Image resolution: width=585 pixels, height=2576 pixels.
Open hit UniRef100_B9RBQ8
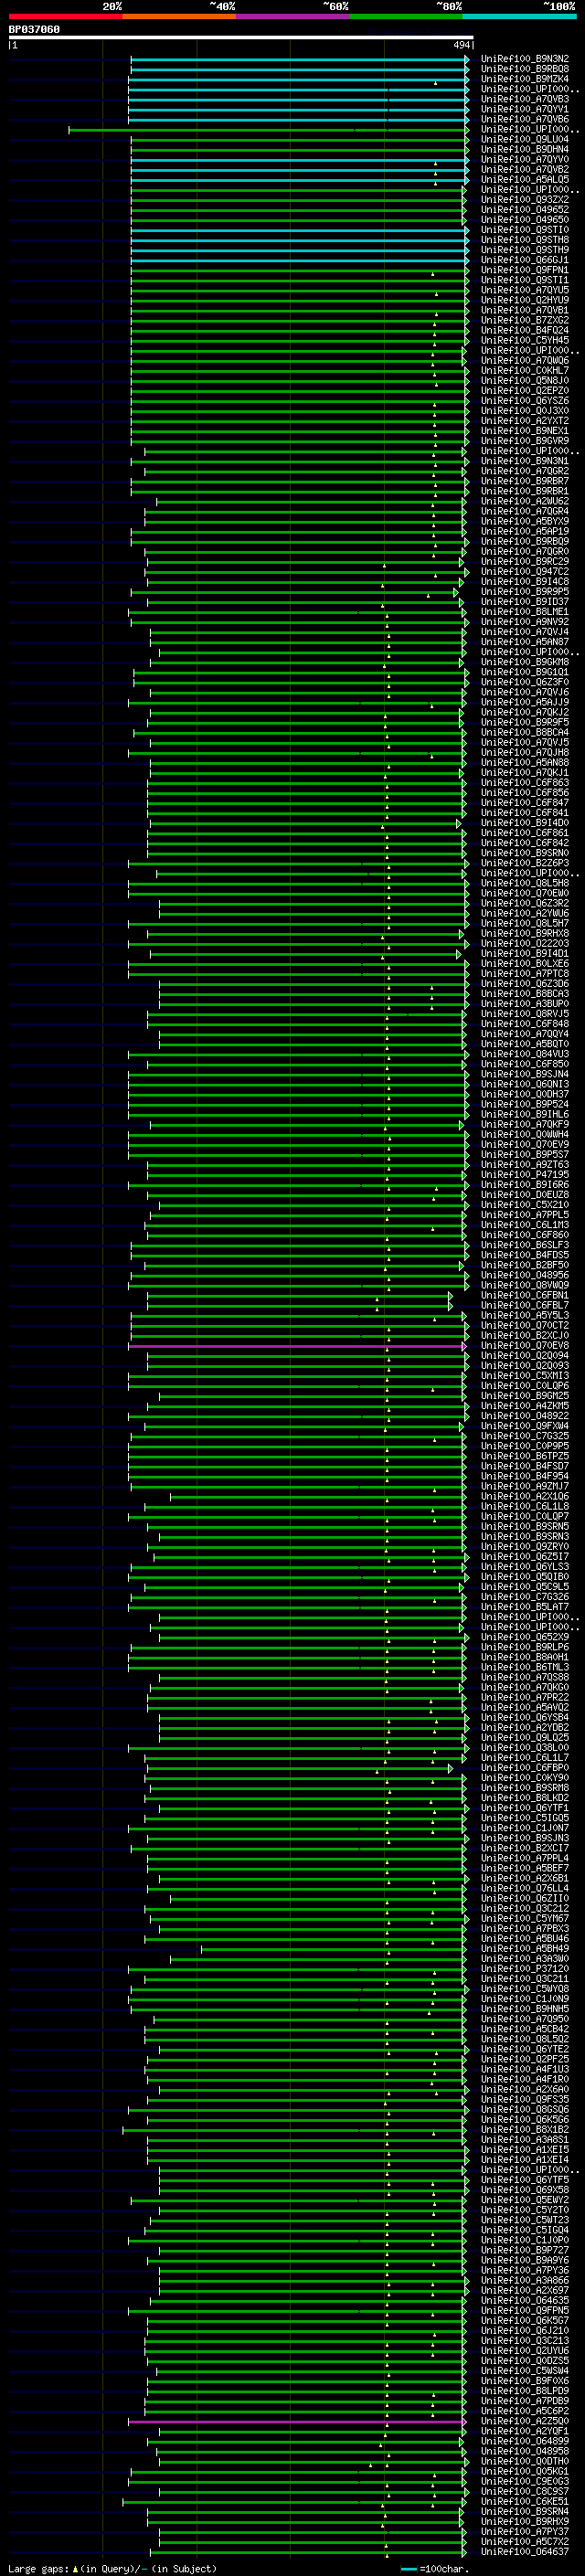pyautogui.click(x=525, y=69)
